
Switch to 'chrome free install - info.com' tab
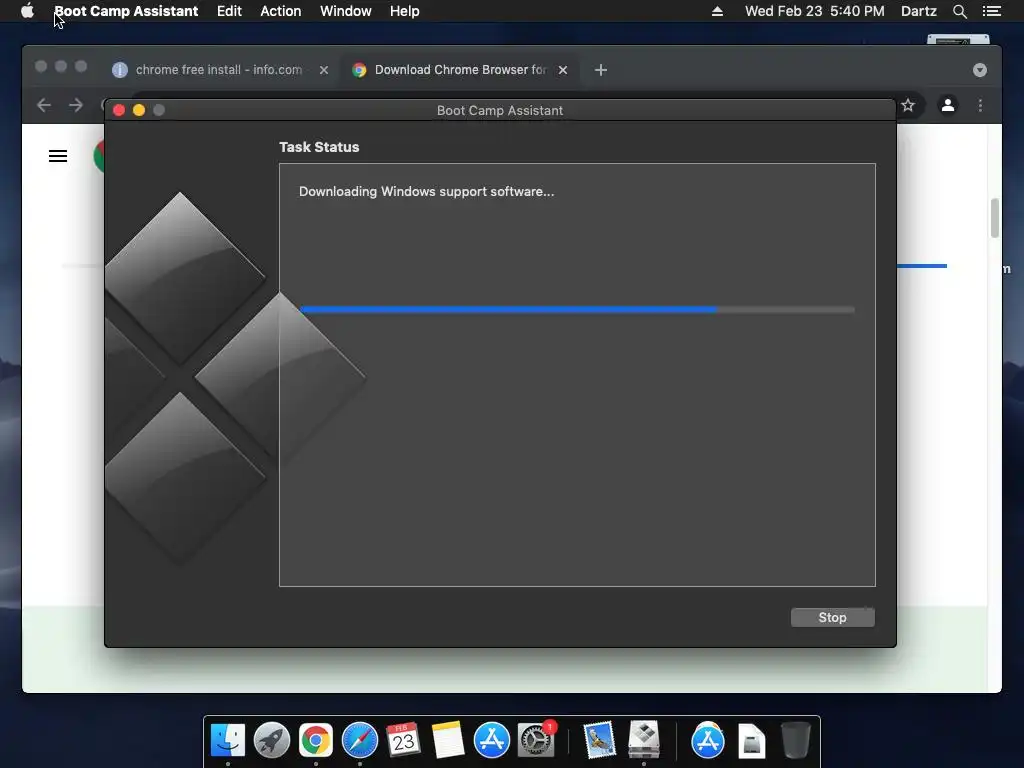219,70
